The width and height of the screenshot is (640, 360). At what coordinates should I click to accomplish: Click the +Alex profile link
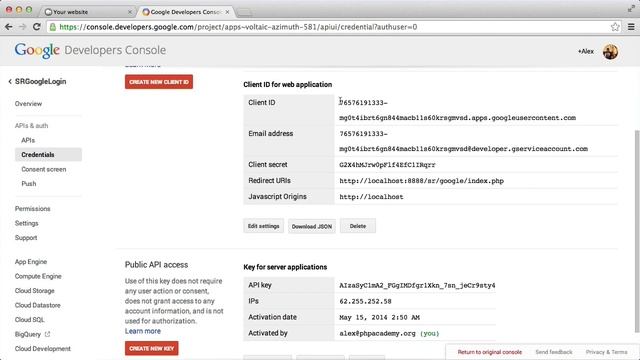pyautogui.click(x=586, y=51)
